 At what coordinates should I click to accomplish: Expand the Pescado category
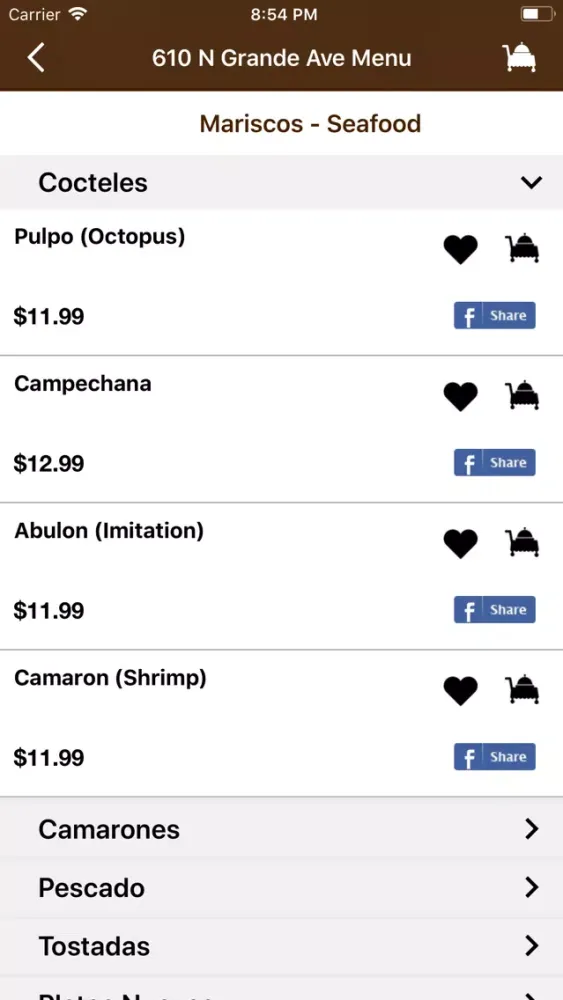tap(281, 888)
